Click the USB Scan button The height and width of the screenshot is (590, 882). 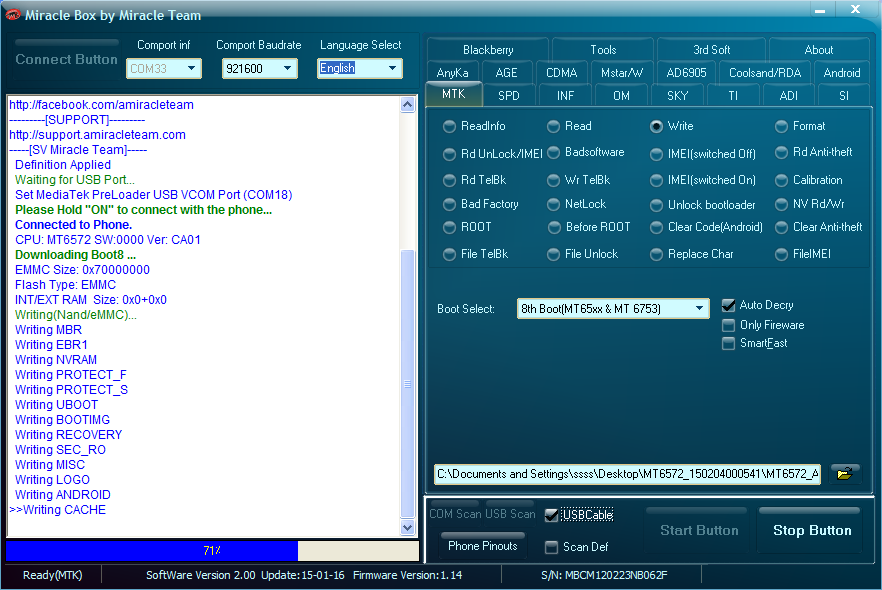click(x=510, y=514)
